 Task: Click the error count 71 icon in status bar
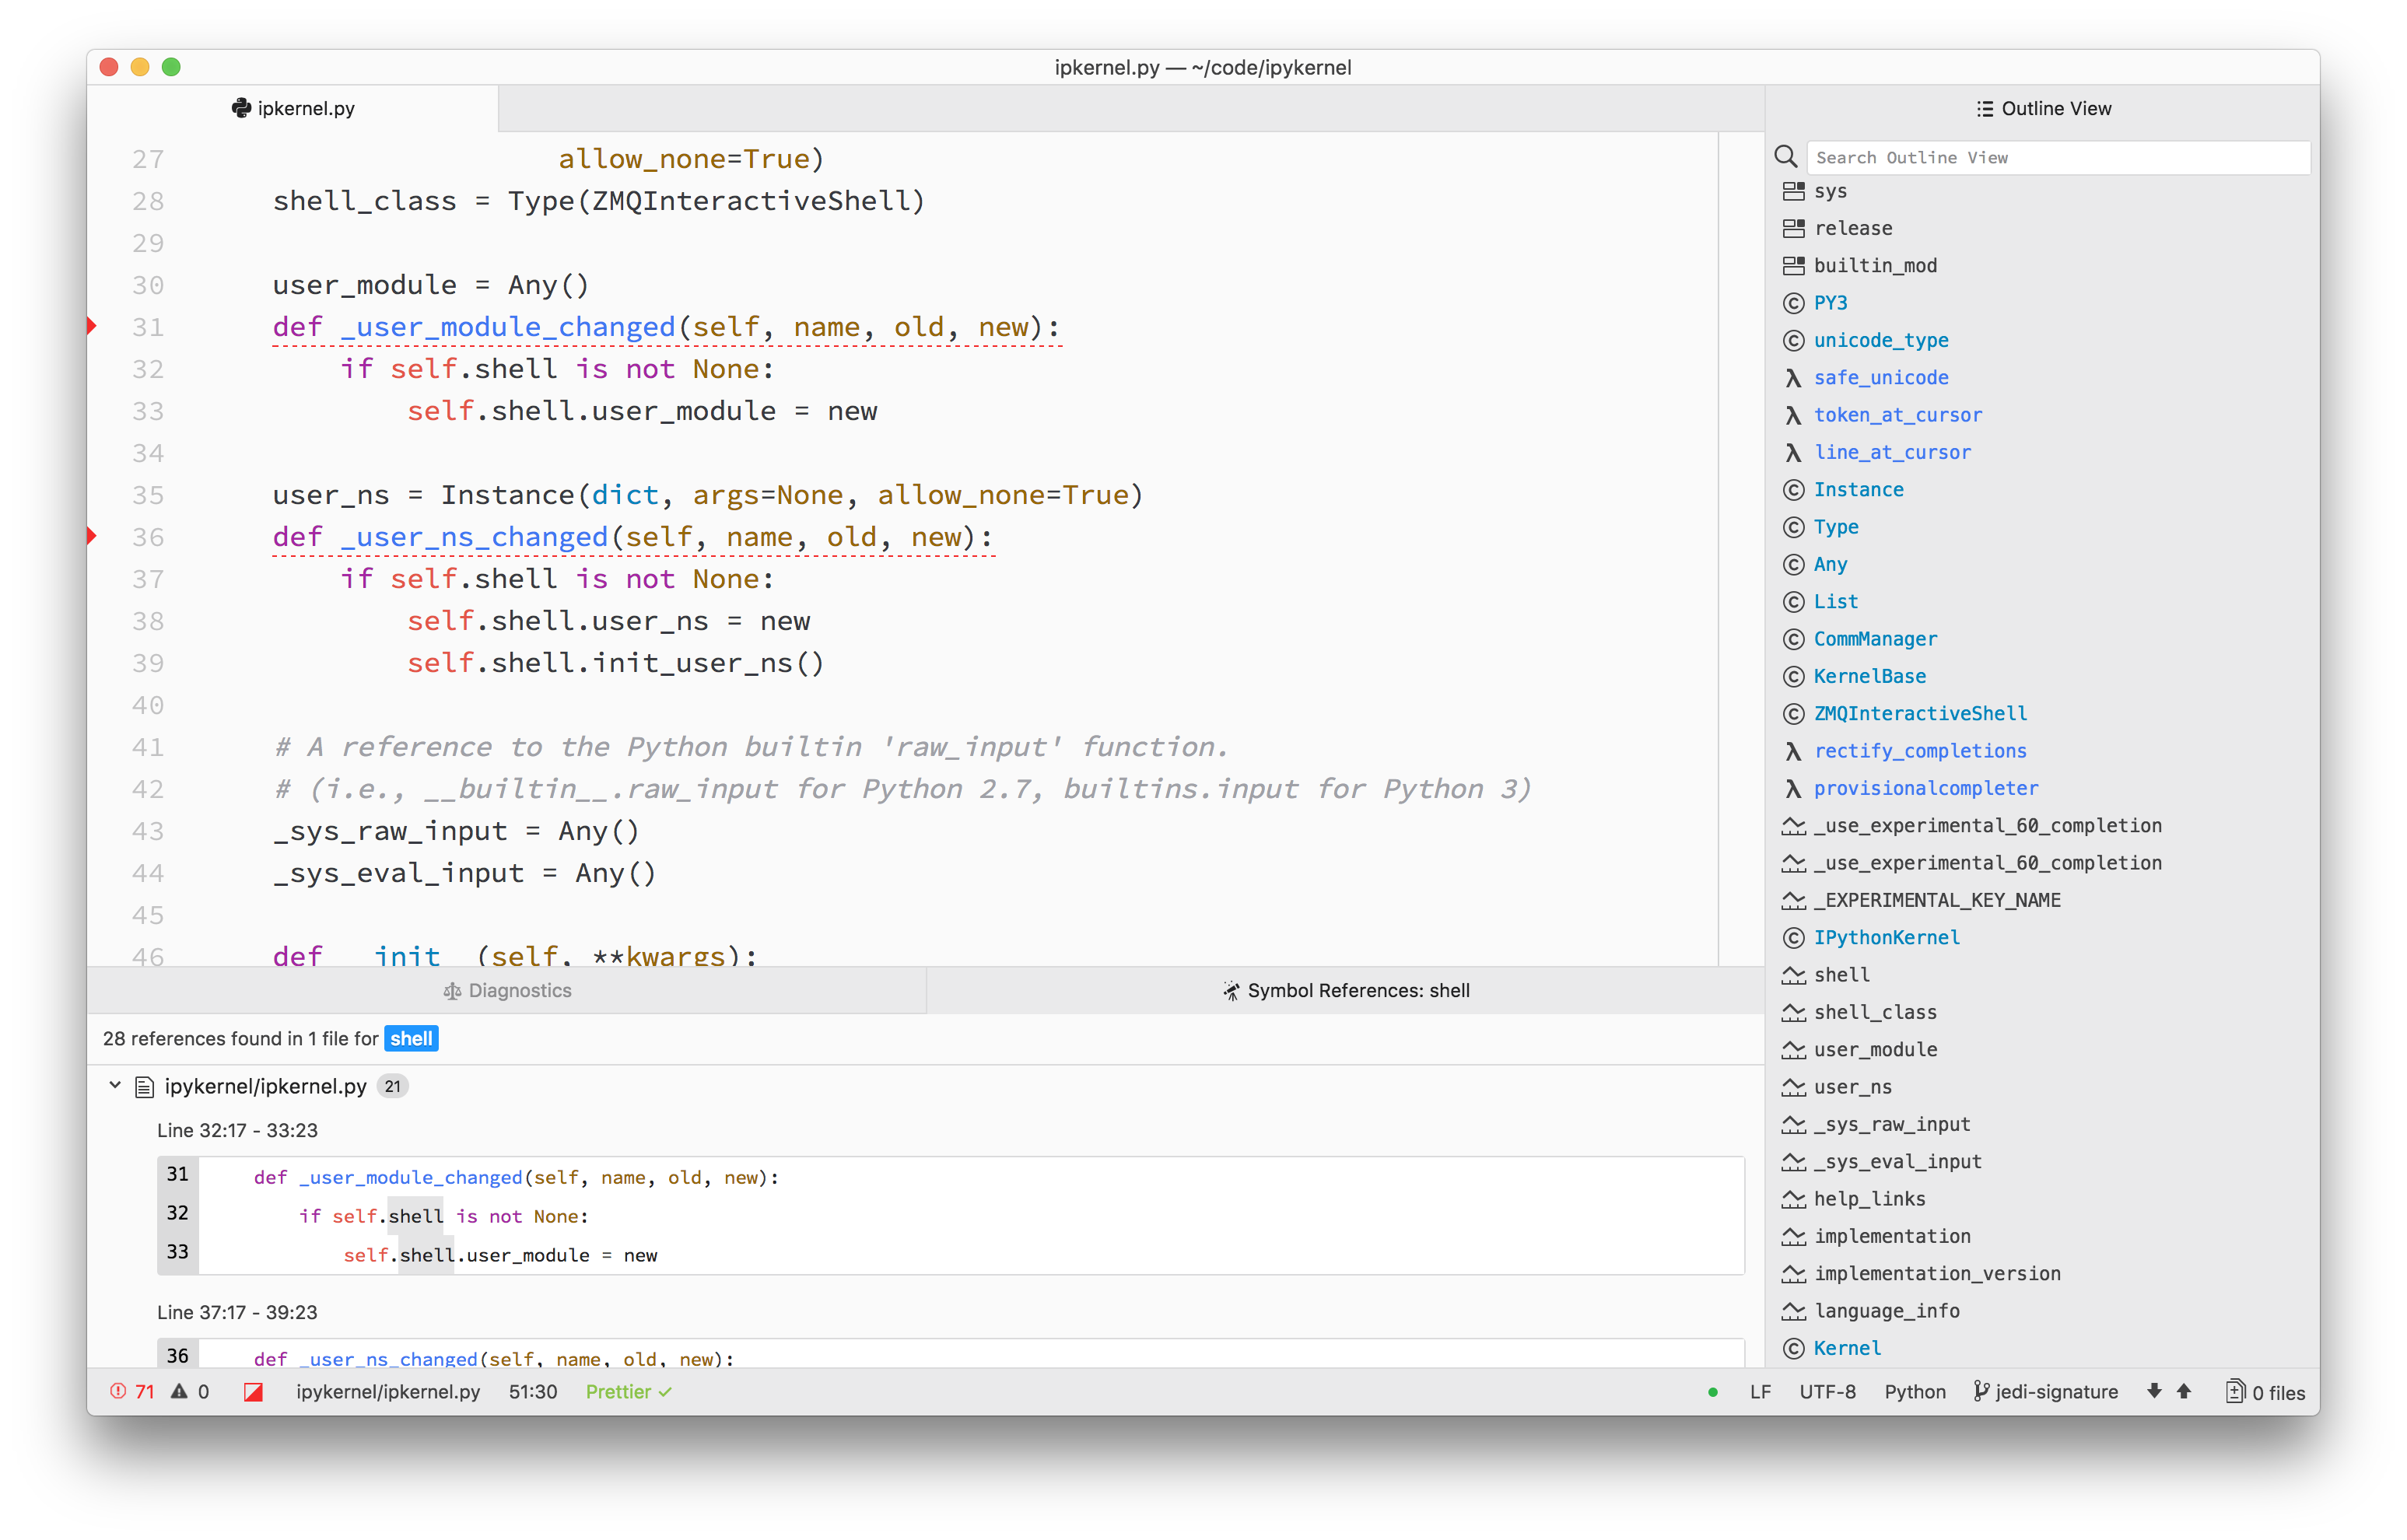(130, 1391)
